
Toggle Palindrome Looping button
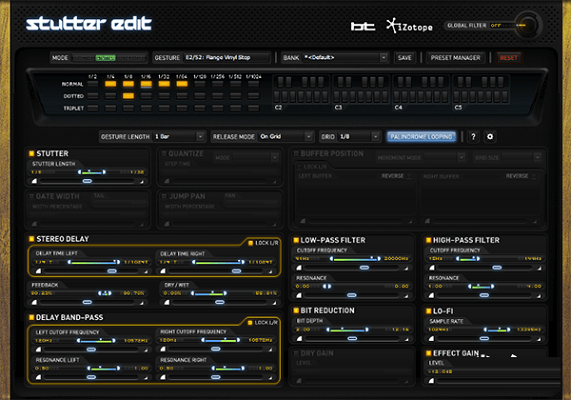(421, 137)
